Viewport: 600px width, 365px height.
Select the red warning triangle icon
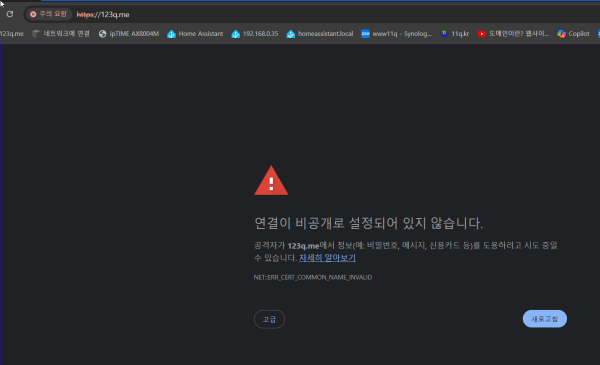tap(271, 181)
